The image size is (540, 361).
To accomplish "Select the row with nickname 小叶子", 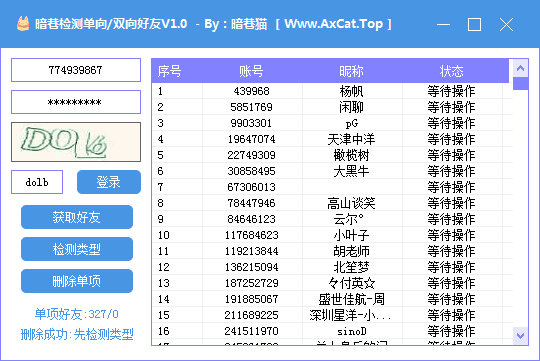I will (332, 235).
